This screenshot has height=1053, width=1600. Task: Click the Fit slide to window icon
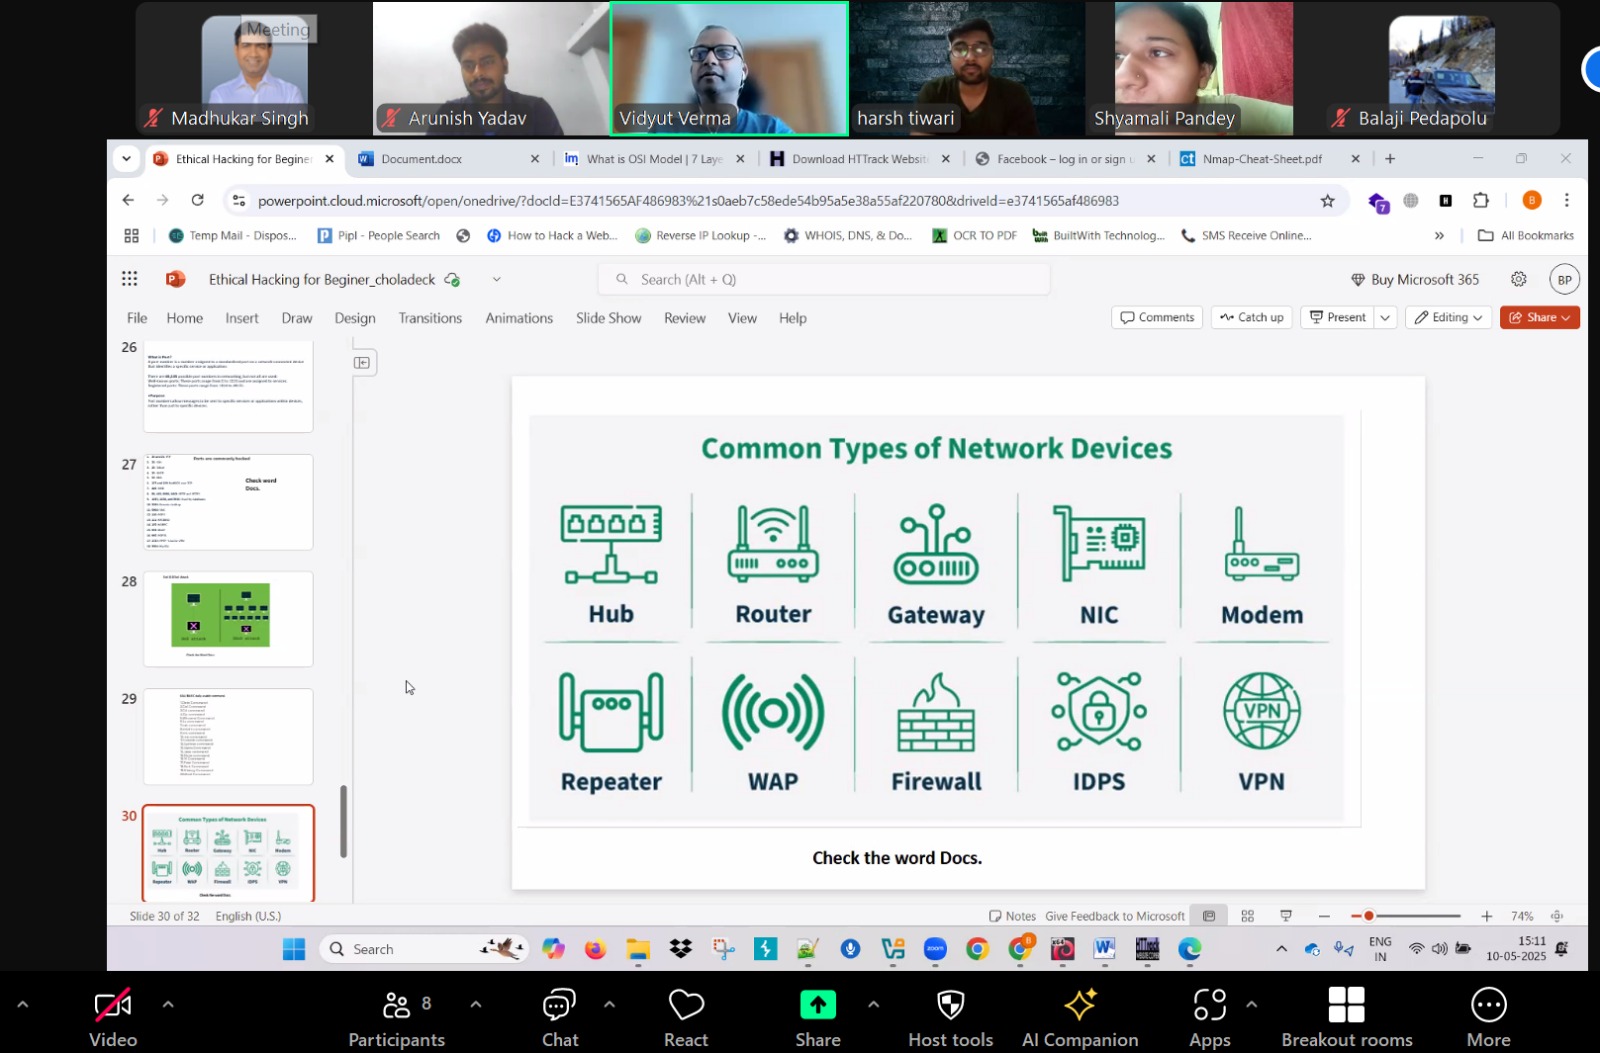[1557, 916]
